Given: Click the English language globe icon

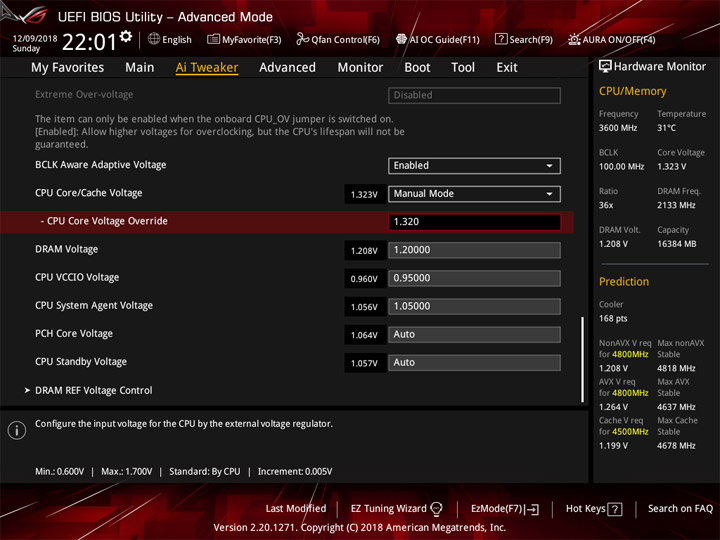Looking at the screenshot, I should pos(154,39).
